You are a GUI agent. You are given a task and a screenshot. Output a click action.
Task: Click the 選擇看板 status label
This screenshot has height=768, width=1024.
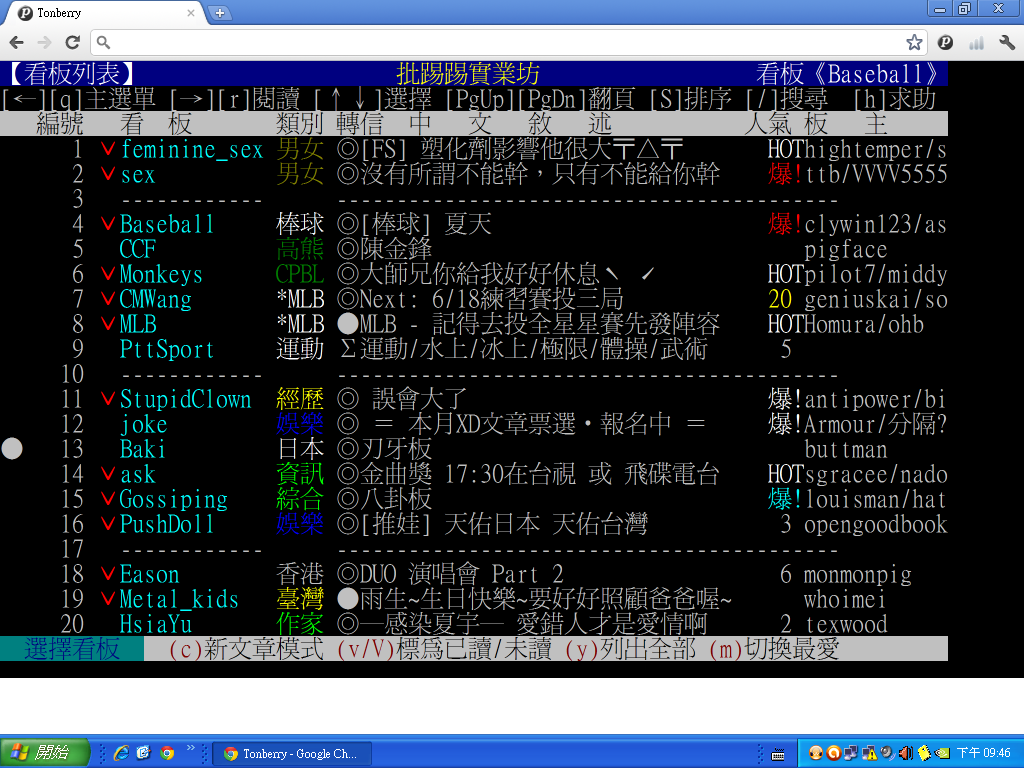point(72,649)
